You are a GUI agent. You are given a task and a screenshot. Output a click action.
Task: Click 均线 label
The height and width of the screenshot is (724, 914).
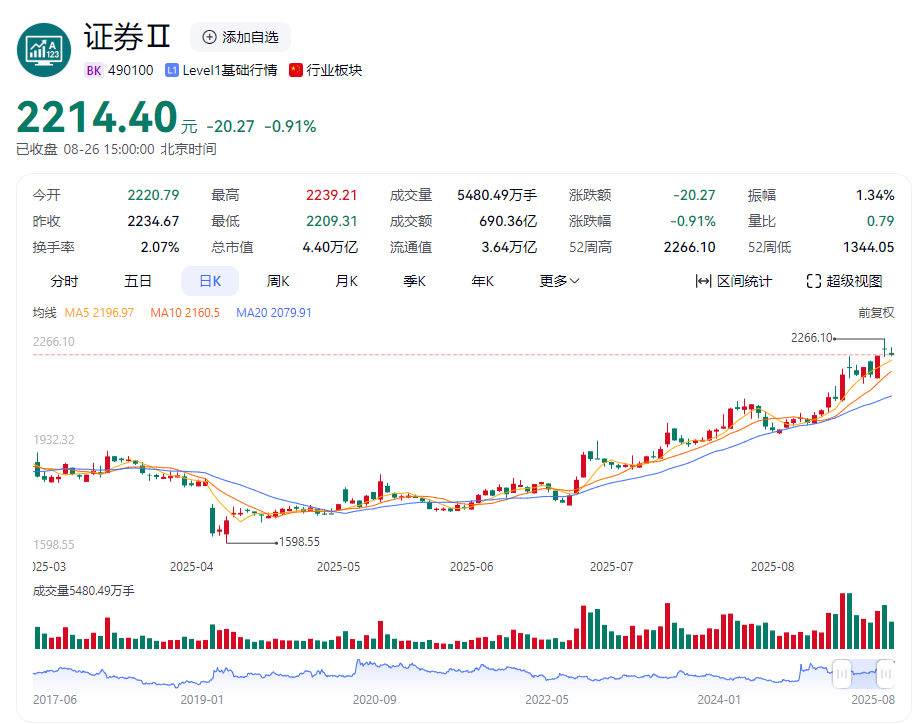pos(44,313)
